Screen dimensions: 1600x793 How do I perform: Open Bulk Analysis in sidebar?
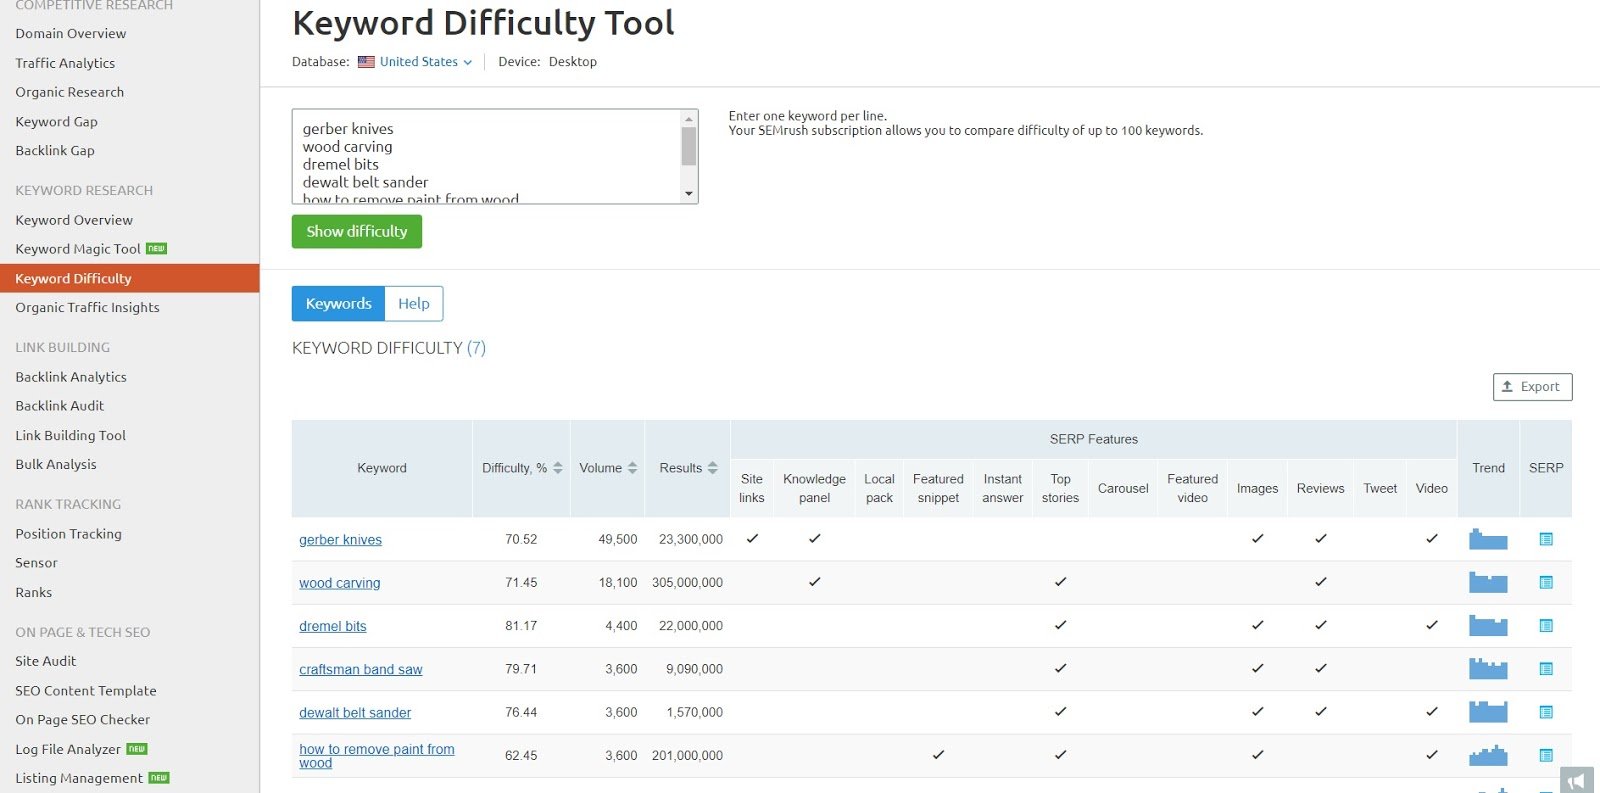point(55,465)
